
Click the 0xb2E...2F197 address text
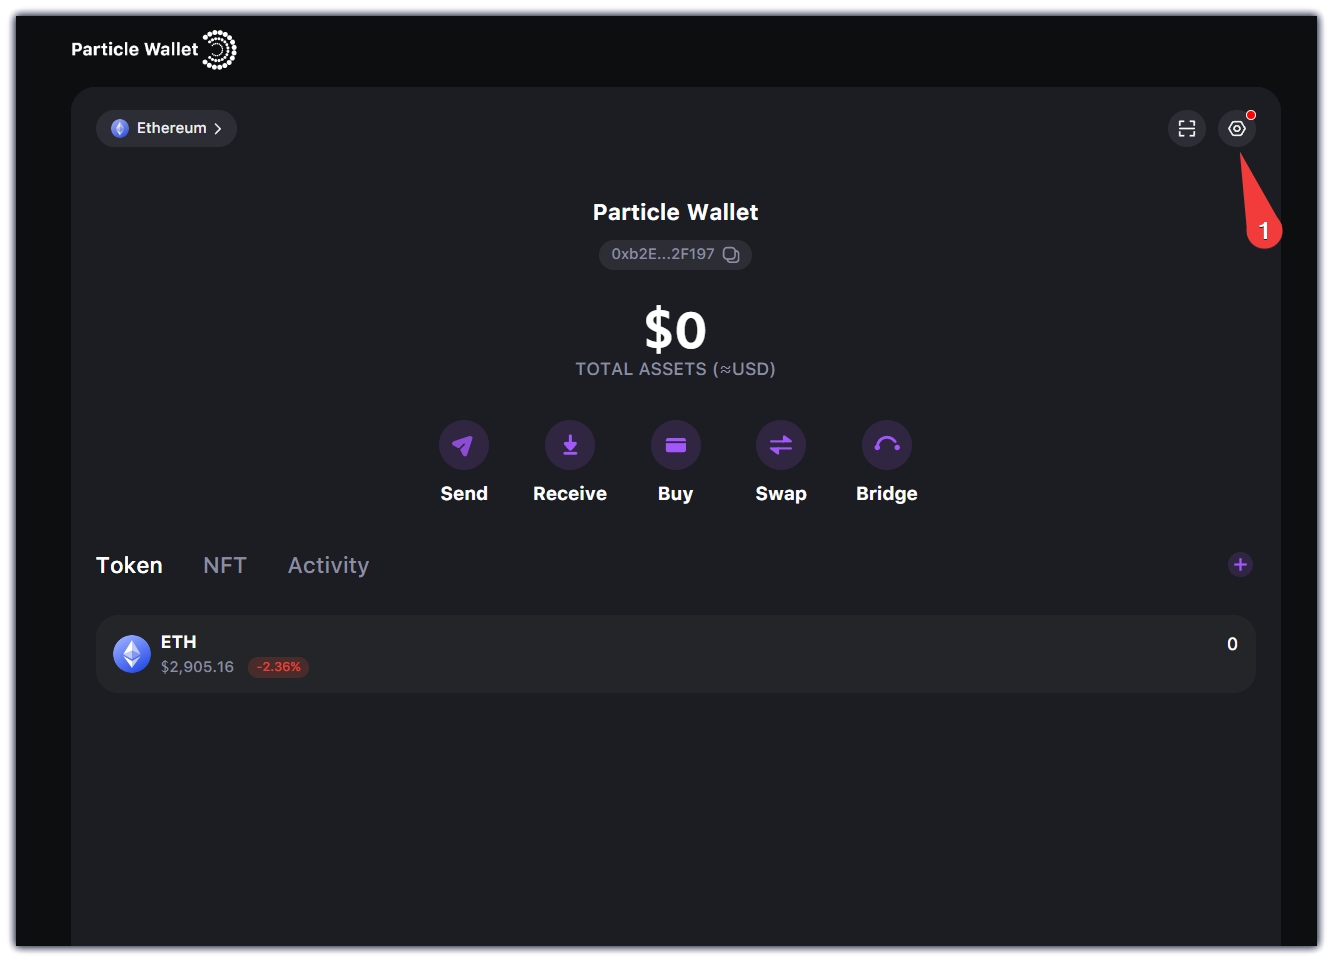[x=662, y=255]
